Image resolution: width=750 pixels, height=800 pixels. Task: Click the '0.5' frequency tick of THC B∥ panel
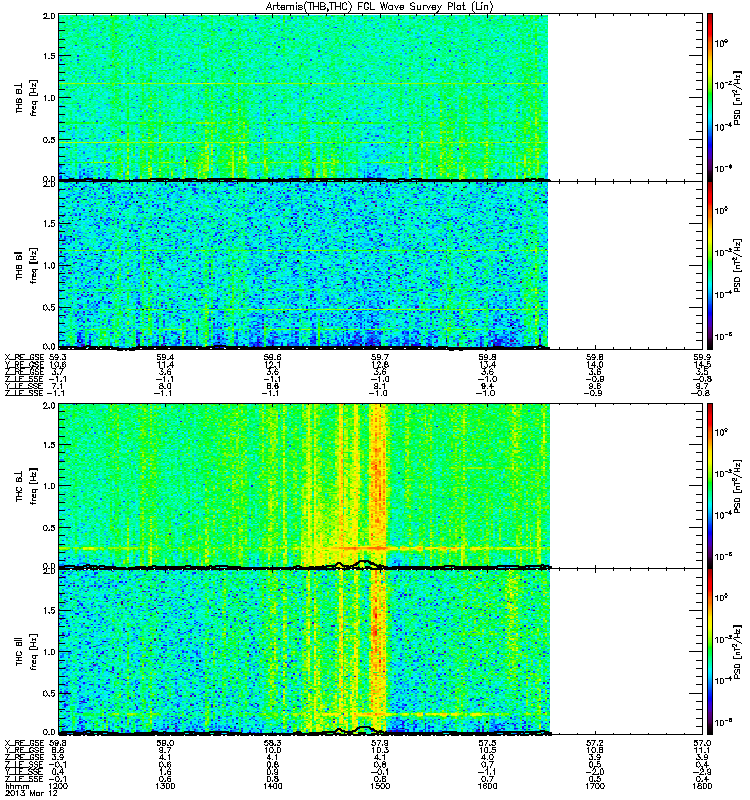(49, 693)
